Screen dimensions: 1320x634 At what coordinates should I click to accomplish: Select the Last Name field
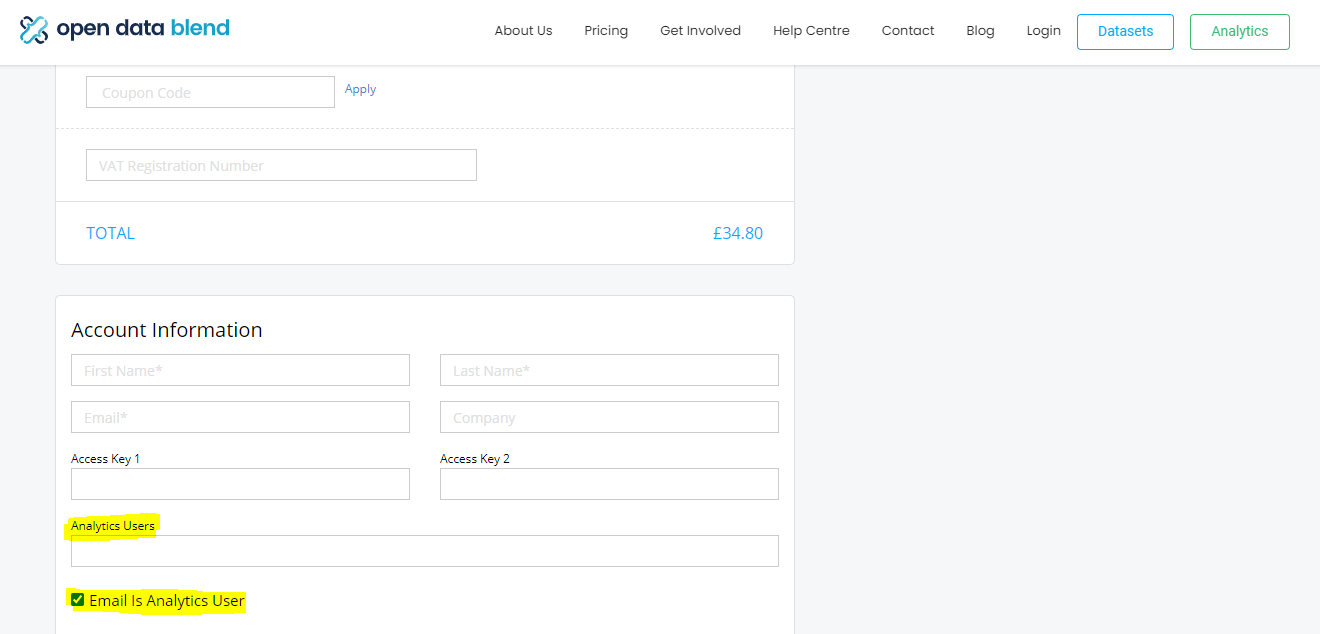[x=609, y=370]
